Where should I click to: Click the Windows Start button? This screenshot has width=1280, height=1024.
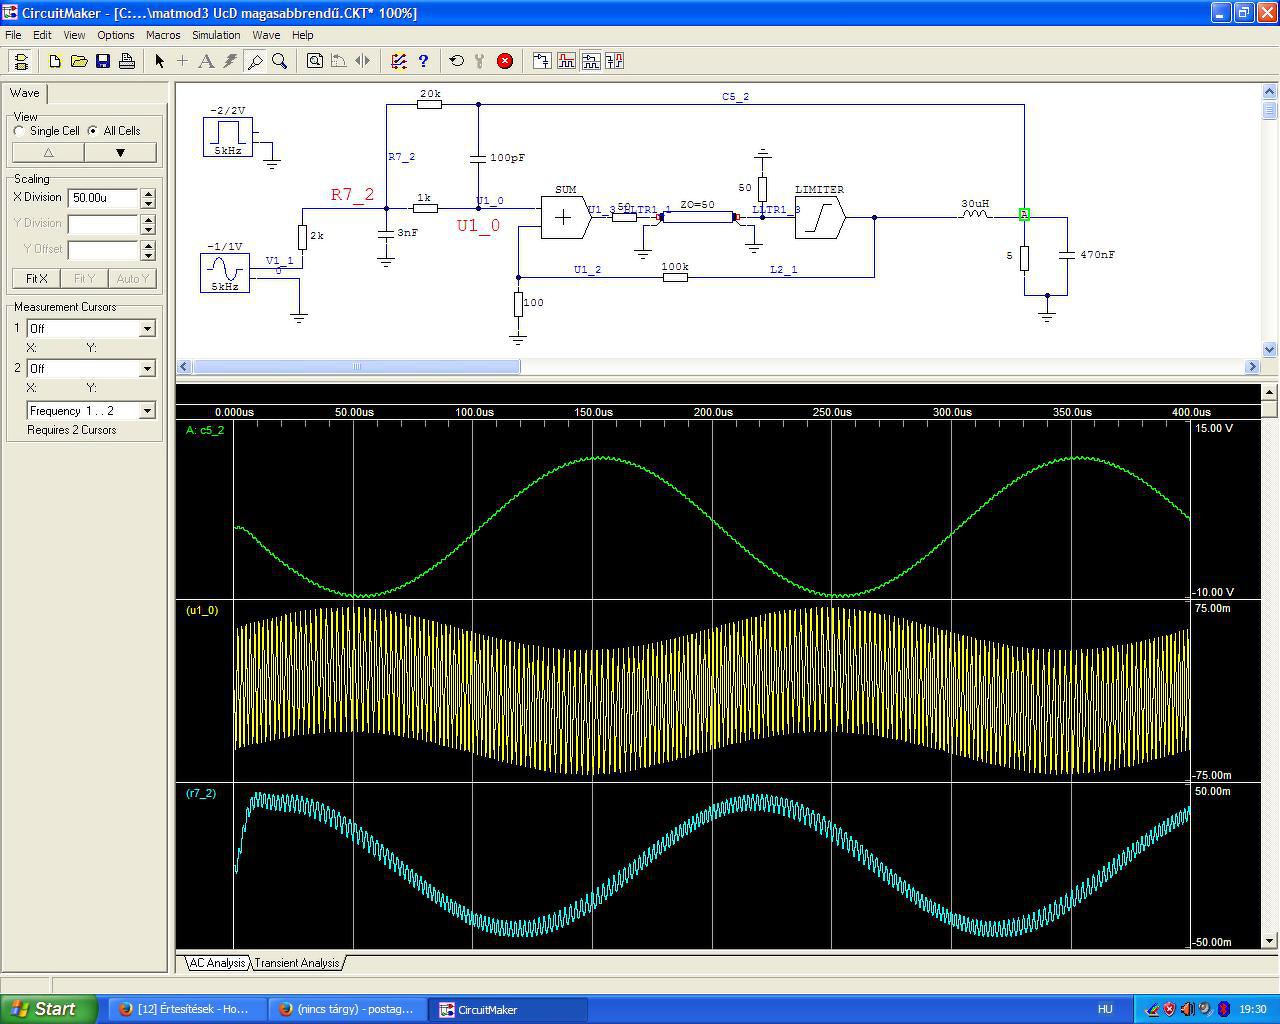coord(48,1009)
